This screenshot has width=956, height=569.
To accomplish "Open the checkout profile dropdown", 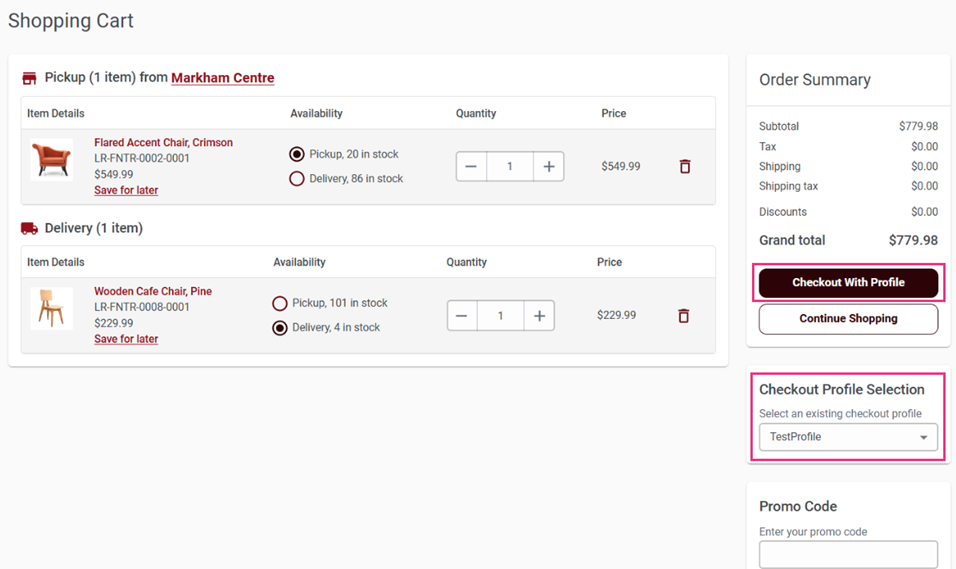I will click(x=848, y=437).
